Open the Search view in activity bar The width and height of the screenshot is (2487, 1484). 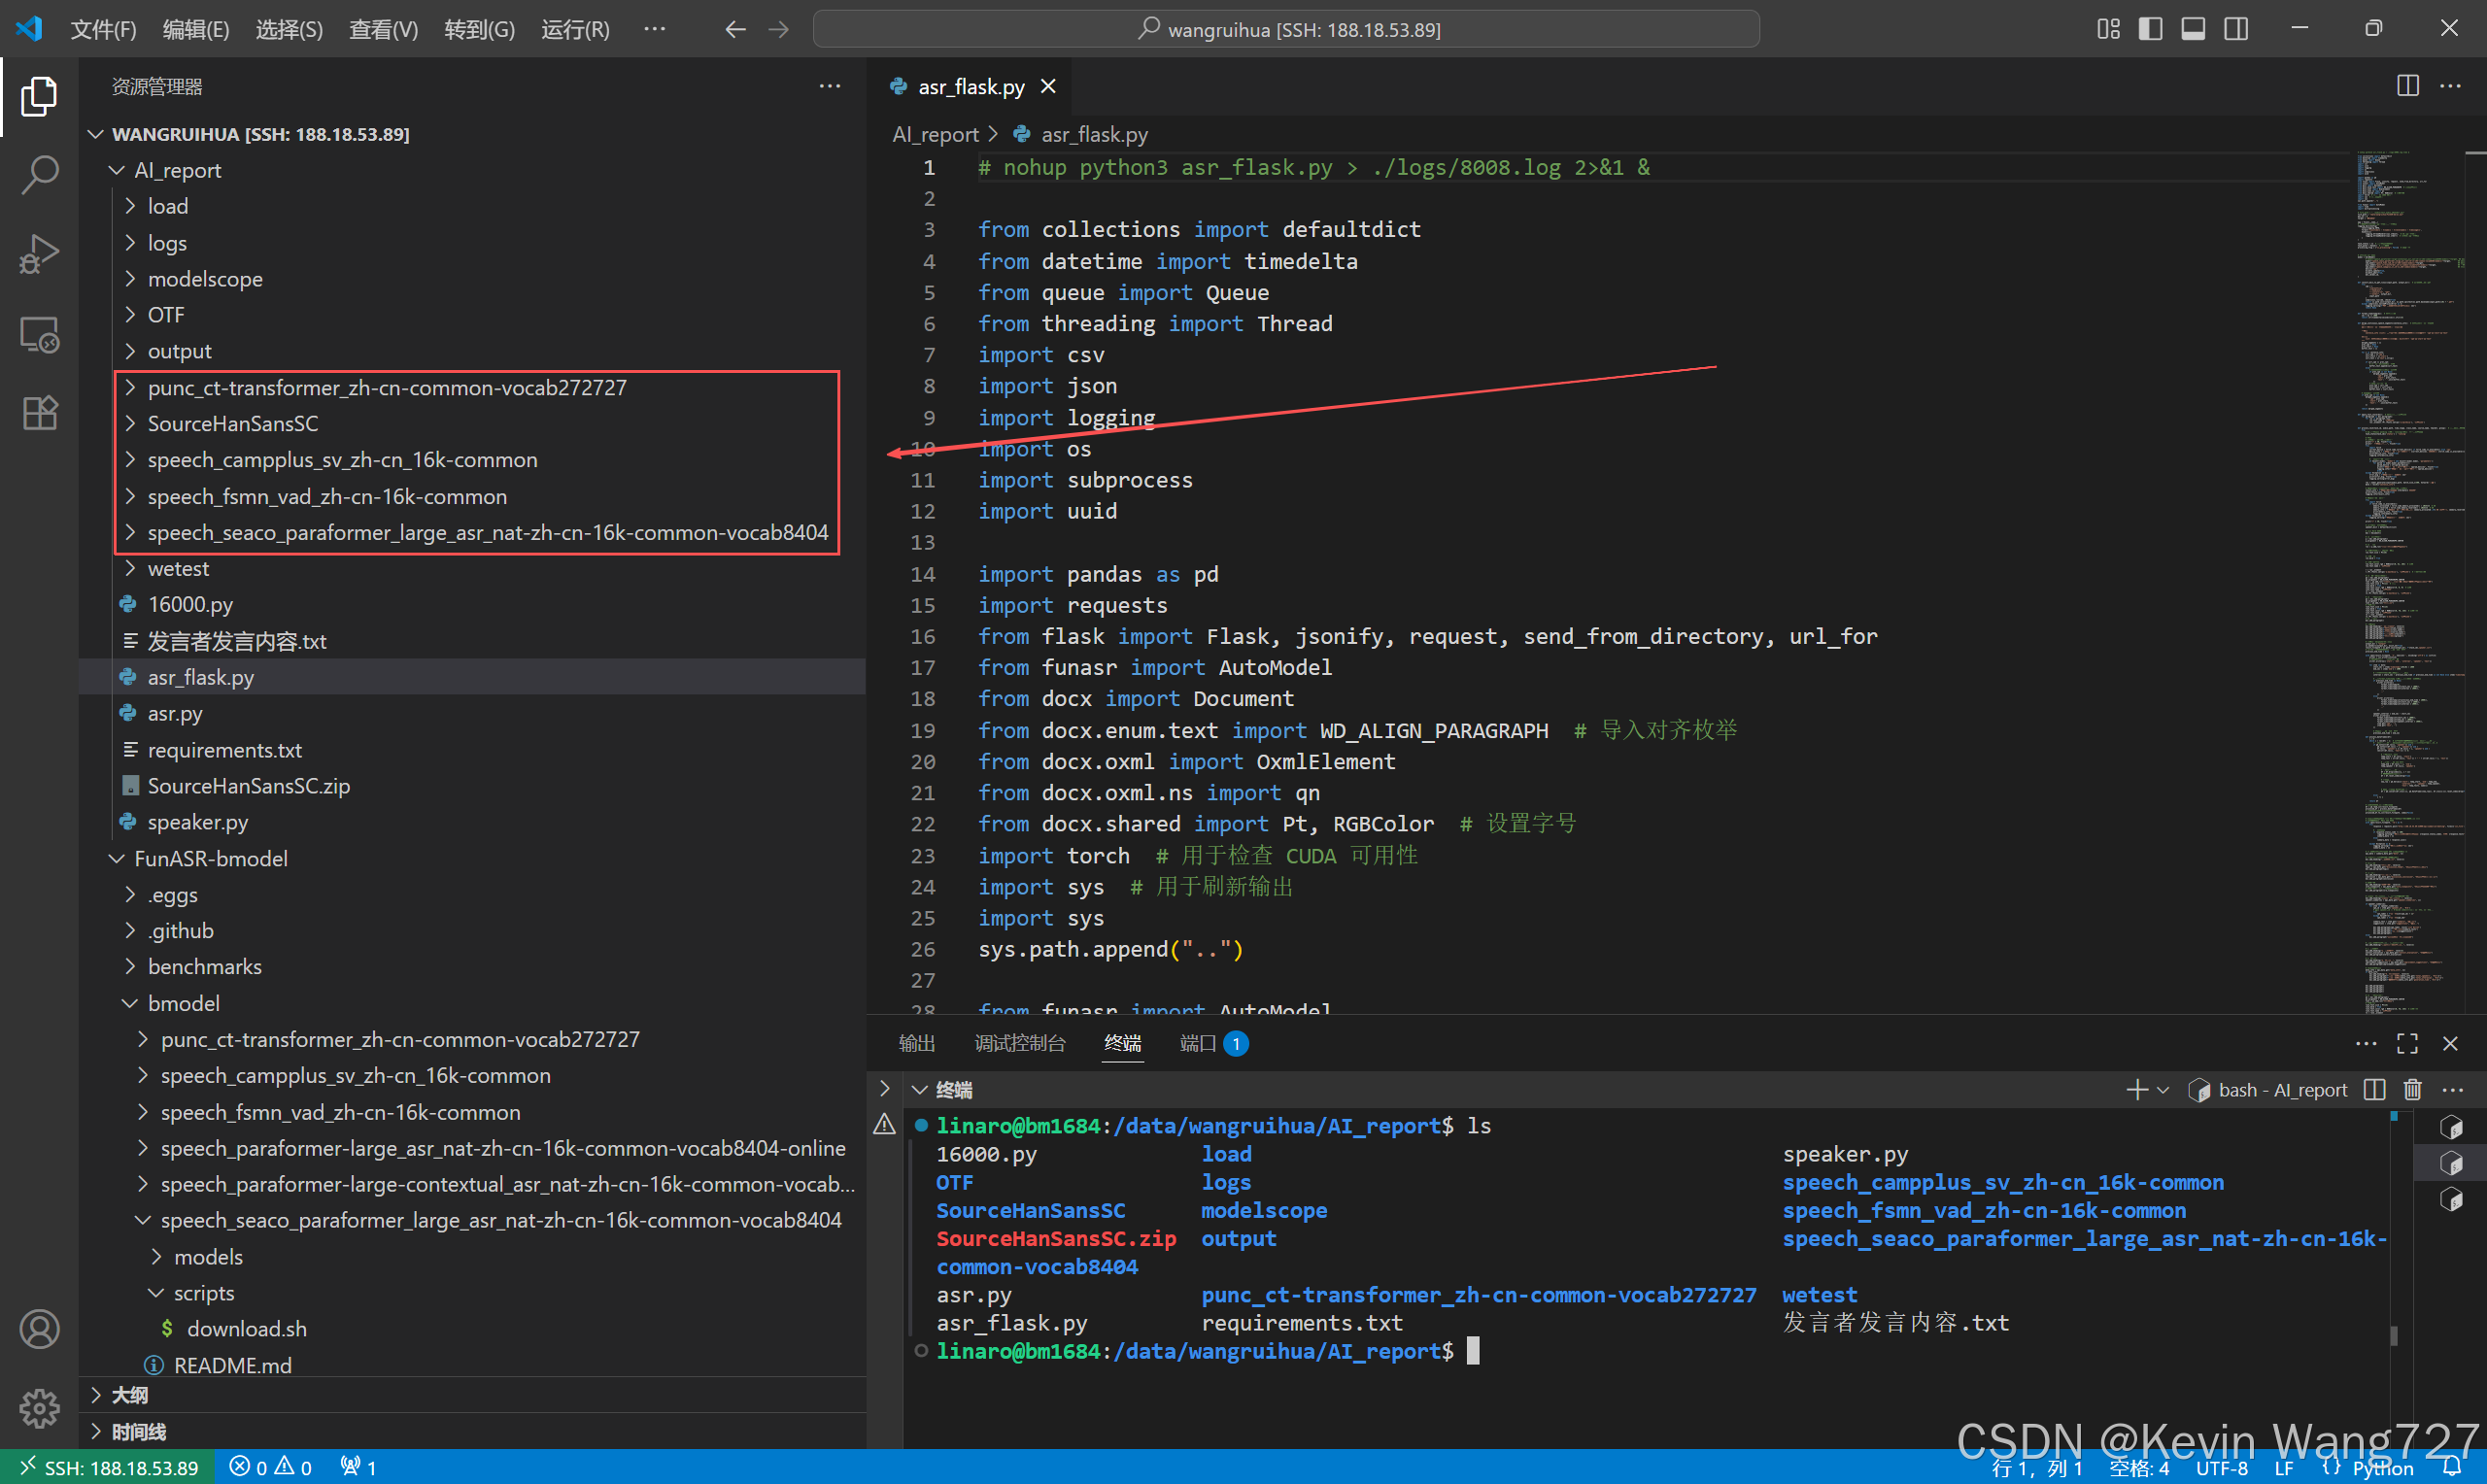[39, 175]
